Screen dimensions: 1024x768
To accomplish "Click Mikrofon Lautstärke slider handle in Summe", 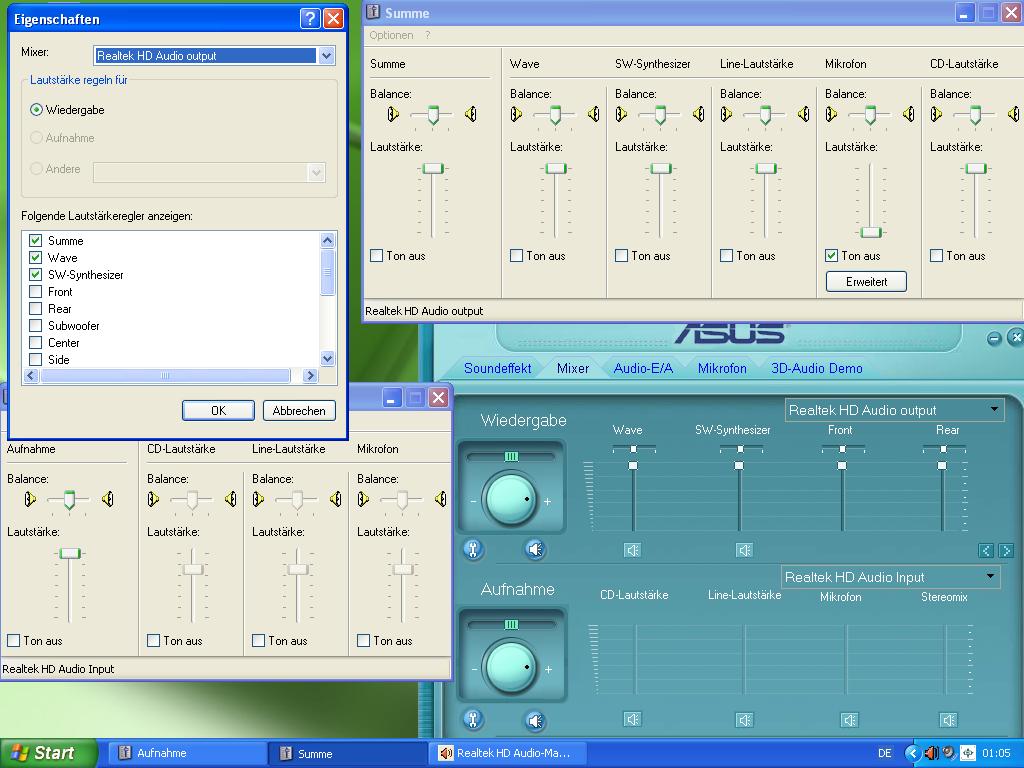I will coord(871,232).
